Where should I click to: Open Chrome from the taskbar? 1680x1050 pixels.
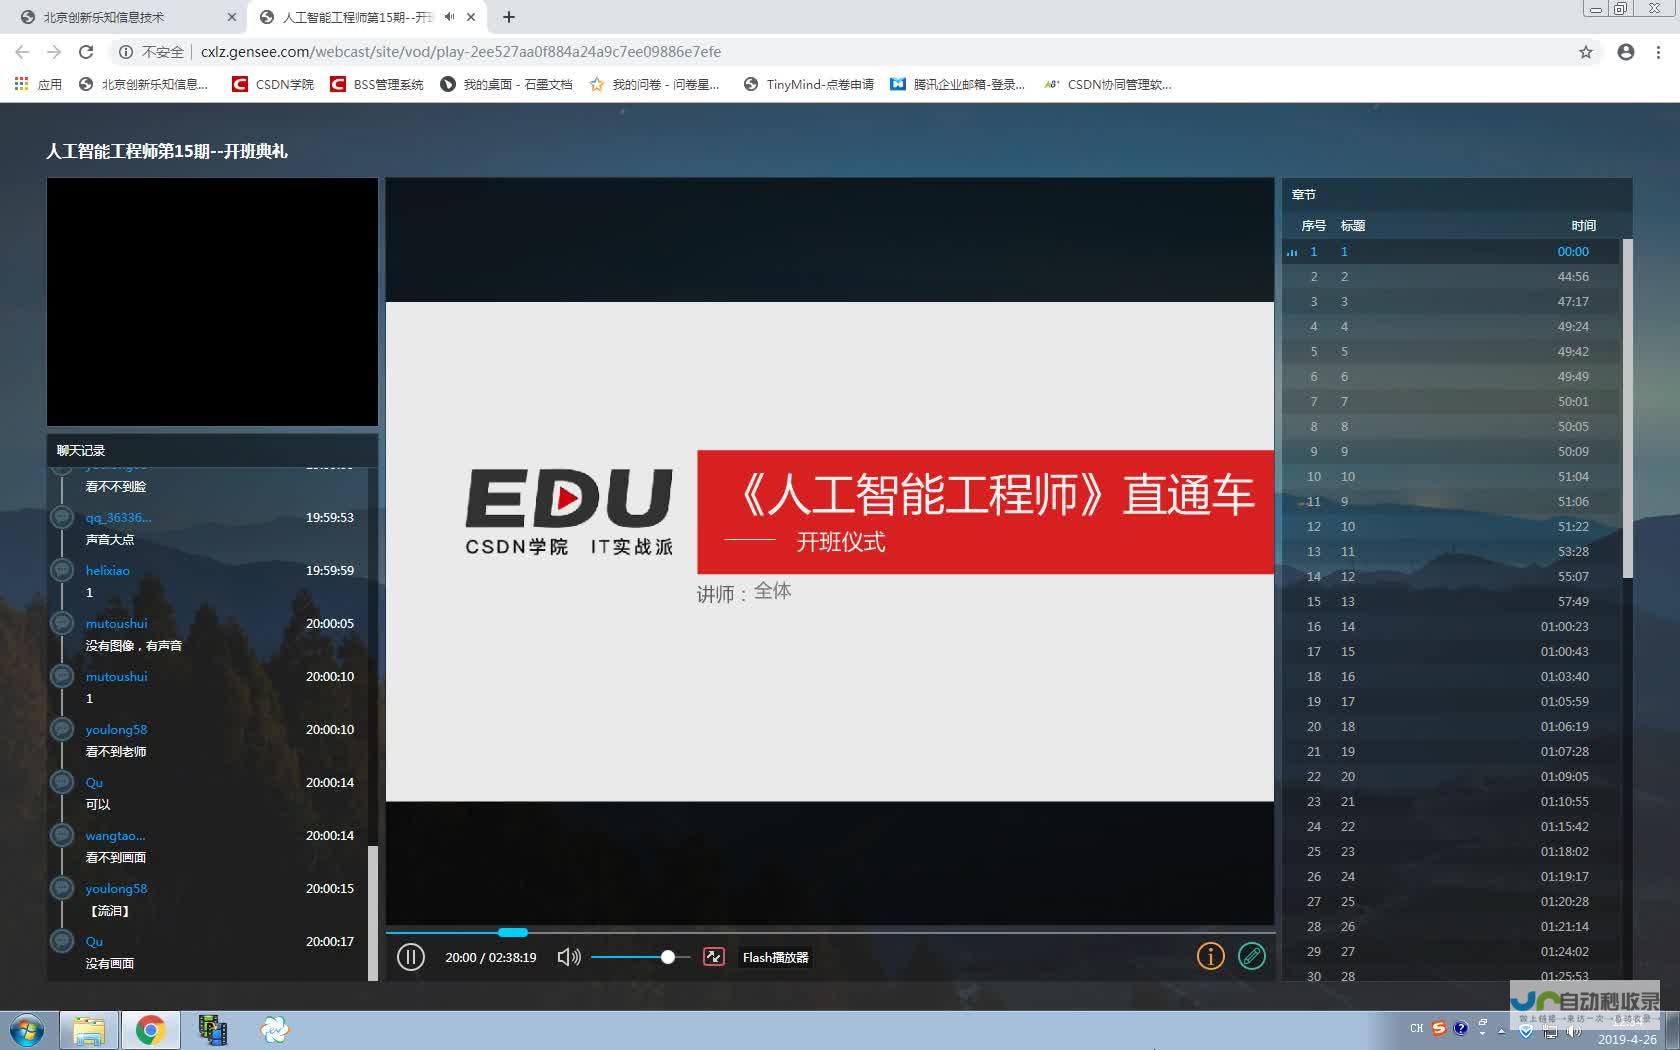click(x=151, y=1030)
